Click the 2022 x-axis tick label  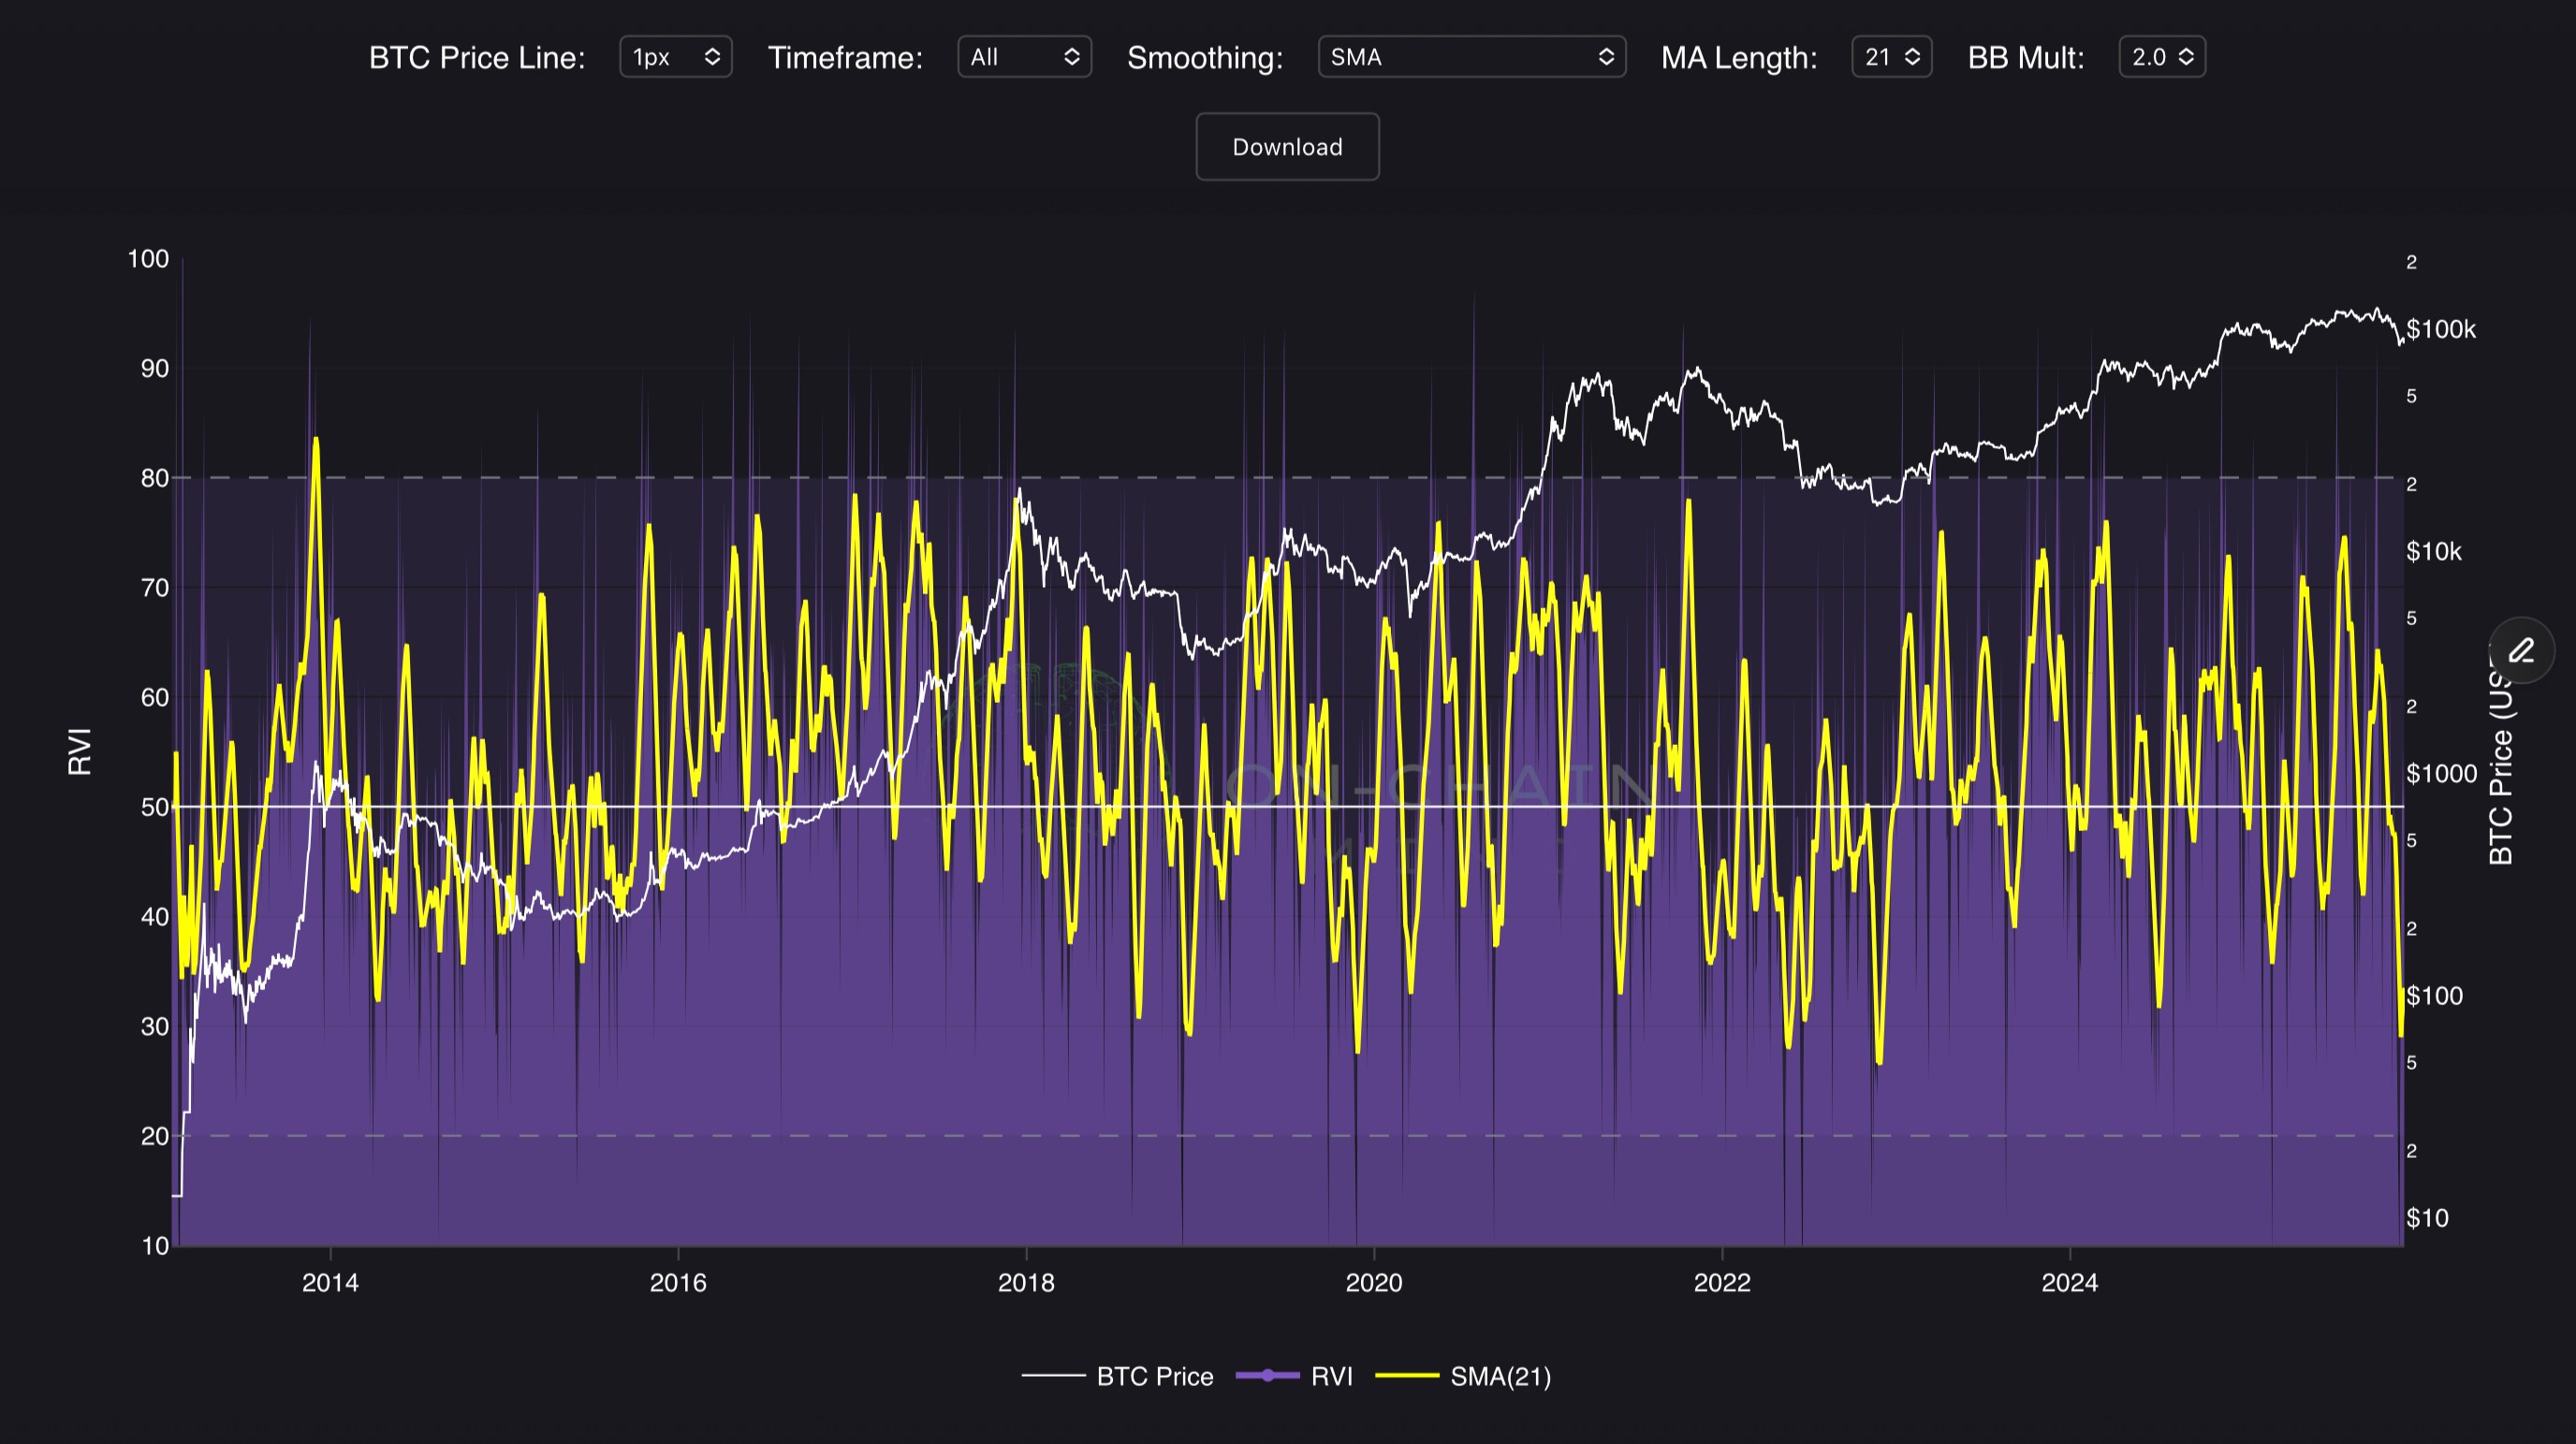[1721, 1283]
